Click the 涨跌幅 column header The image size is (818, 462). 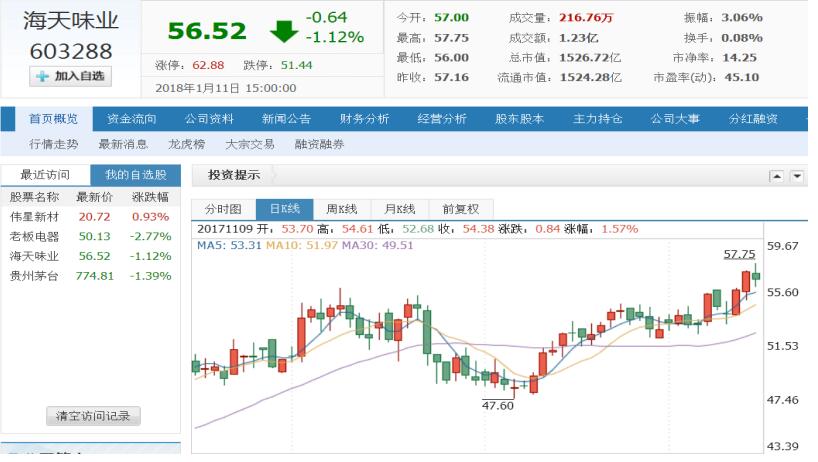click(x=150, y=197)
